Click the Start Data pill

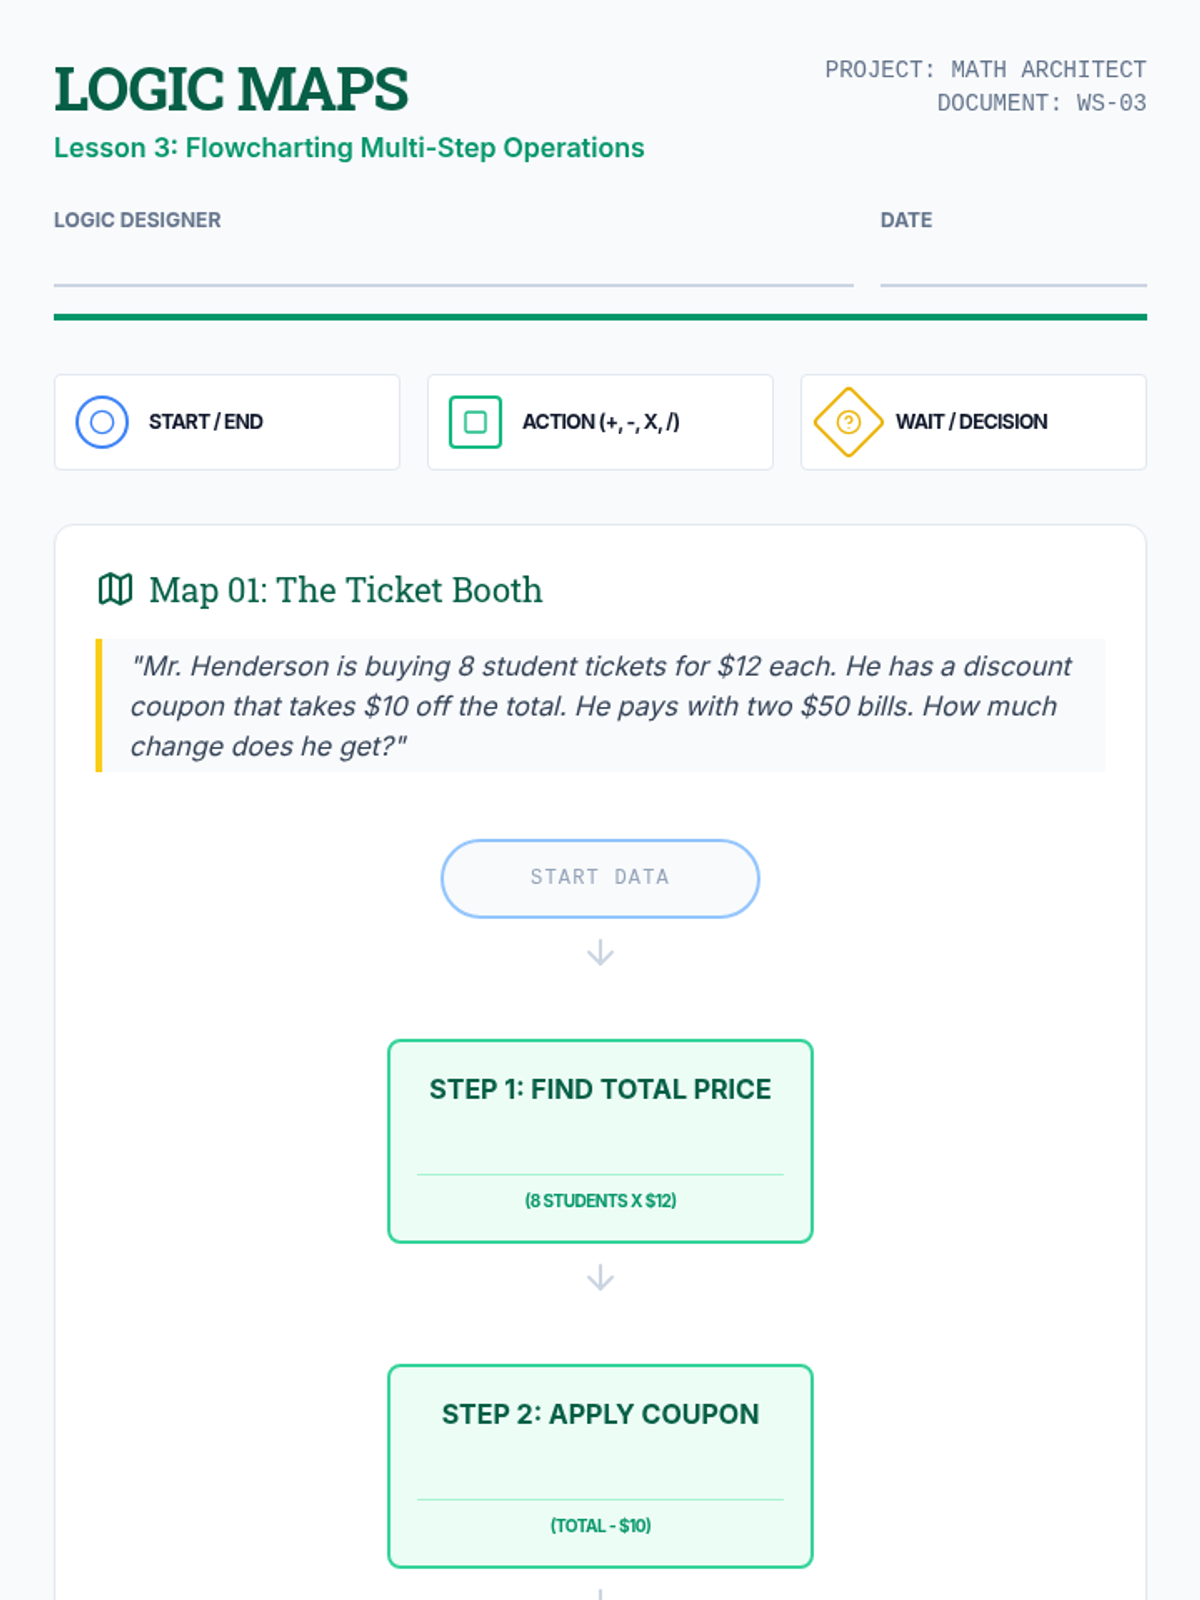coord(600,878)
